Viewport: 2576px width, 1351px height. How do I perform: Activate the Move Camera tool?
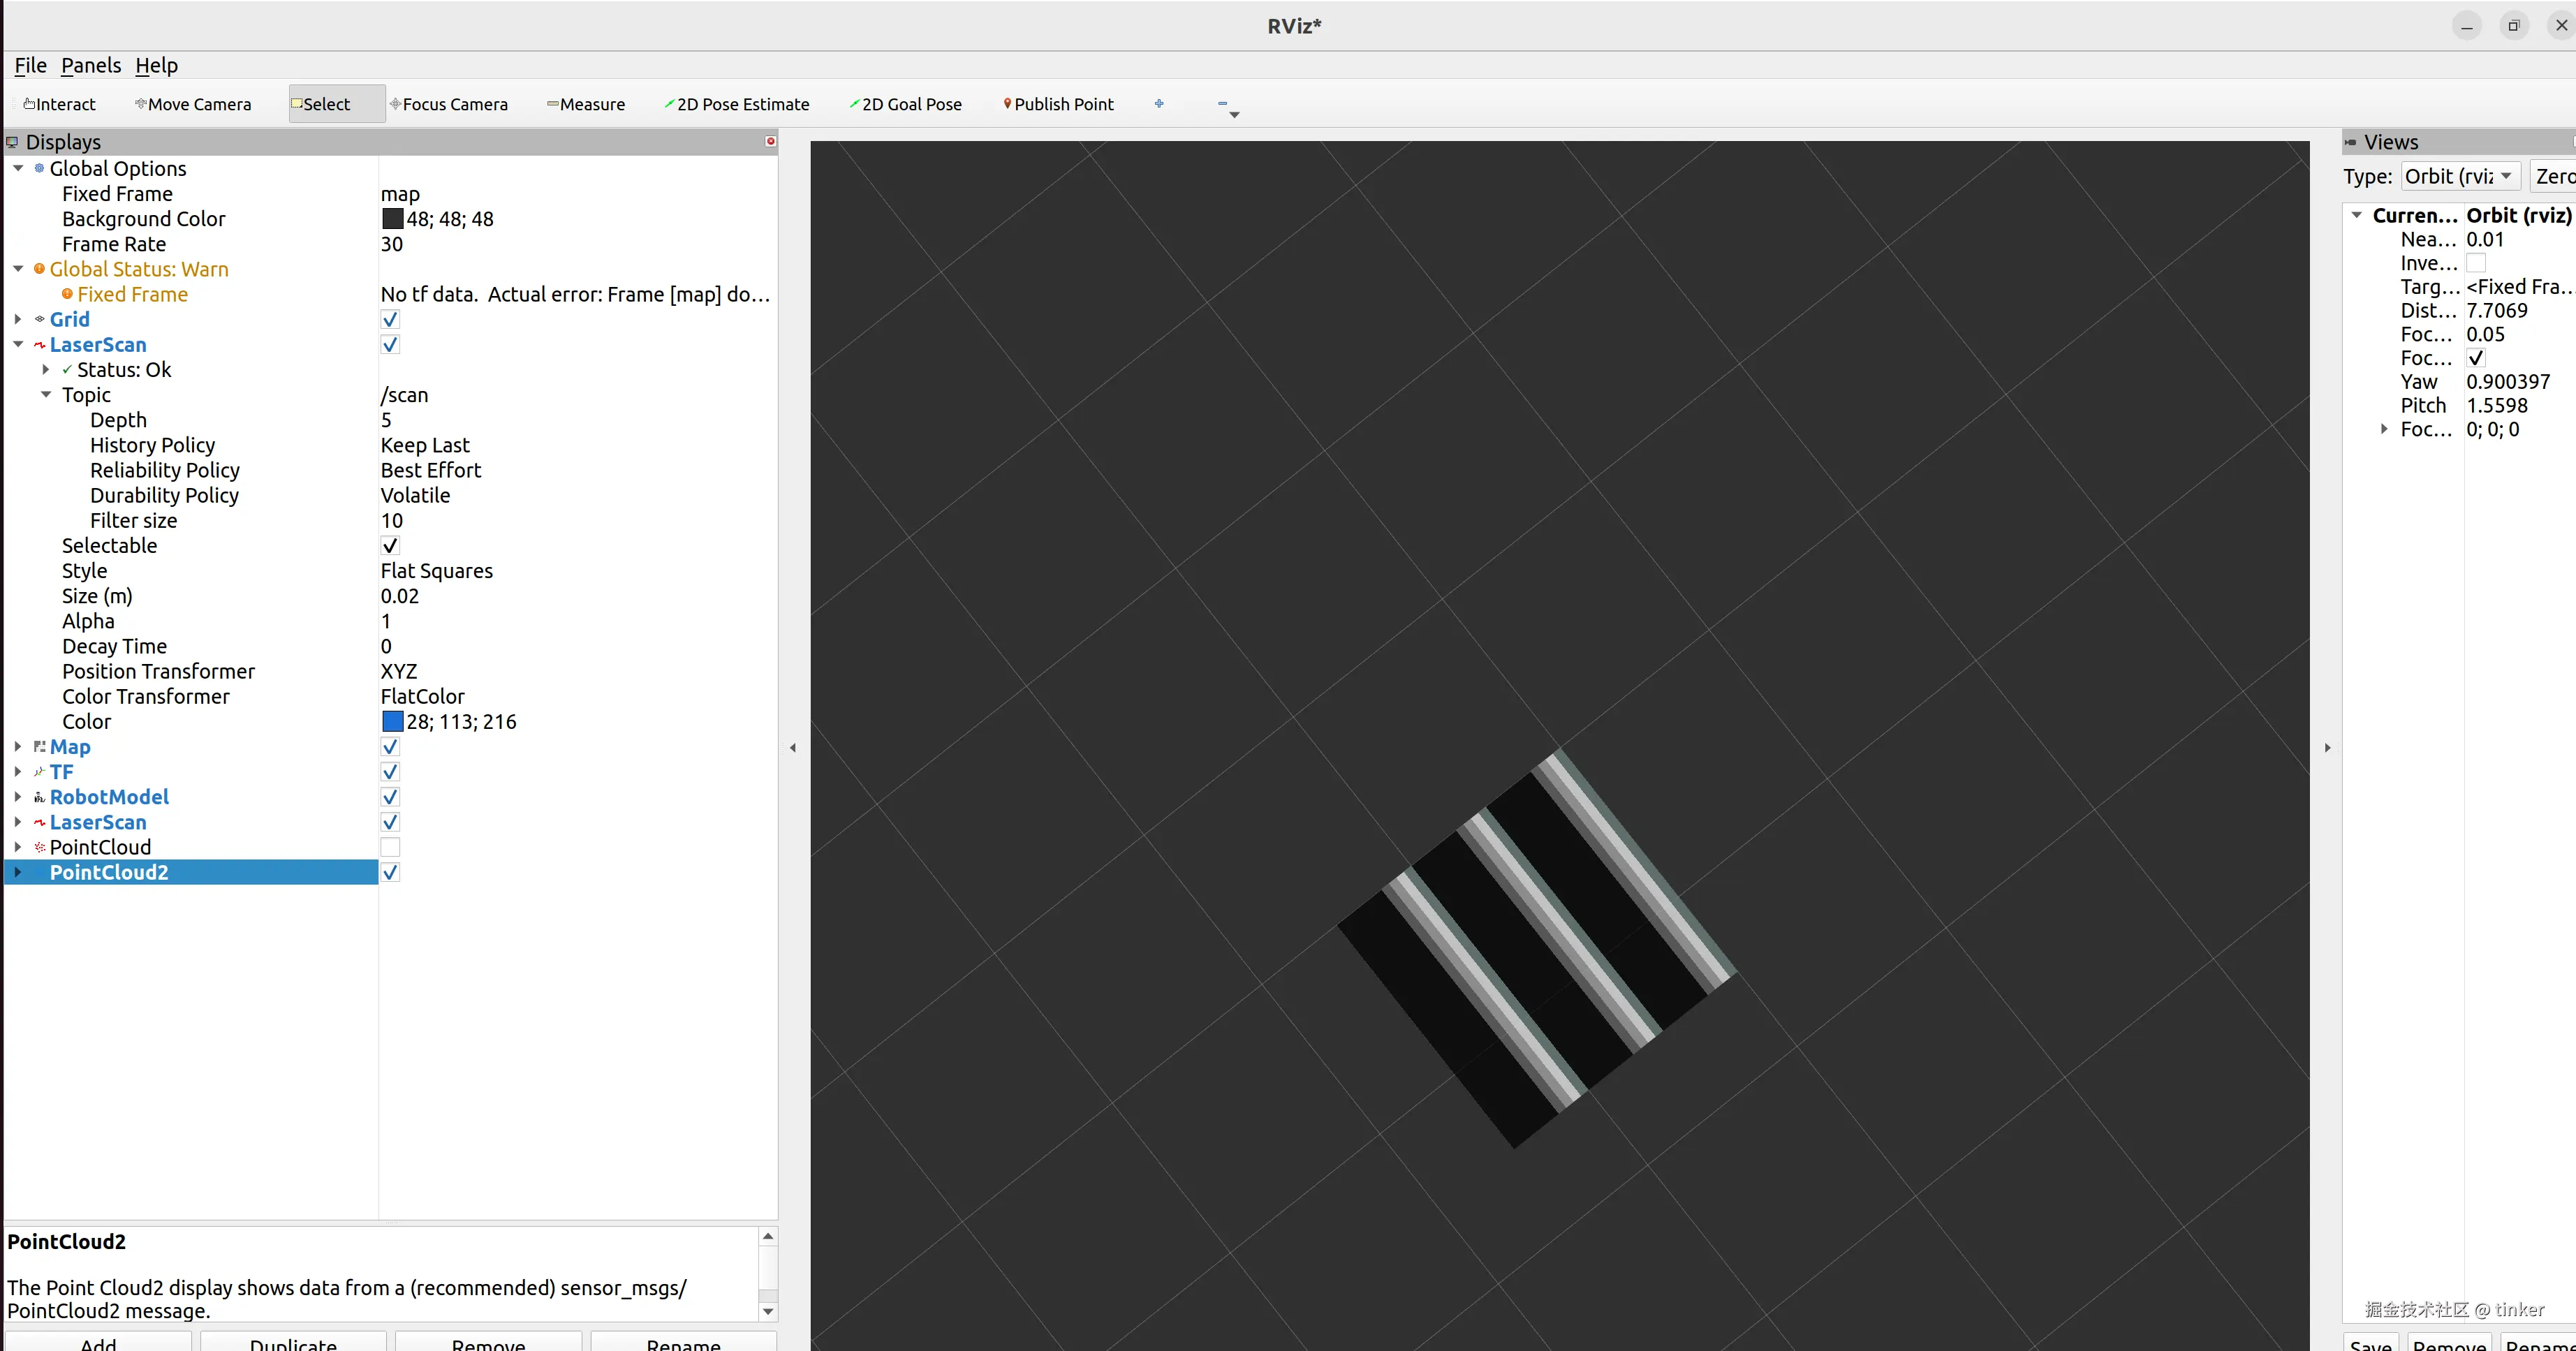pos(193,104)
